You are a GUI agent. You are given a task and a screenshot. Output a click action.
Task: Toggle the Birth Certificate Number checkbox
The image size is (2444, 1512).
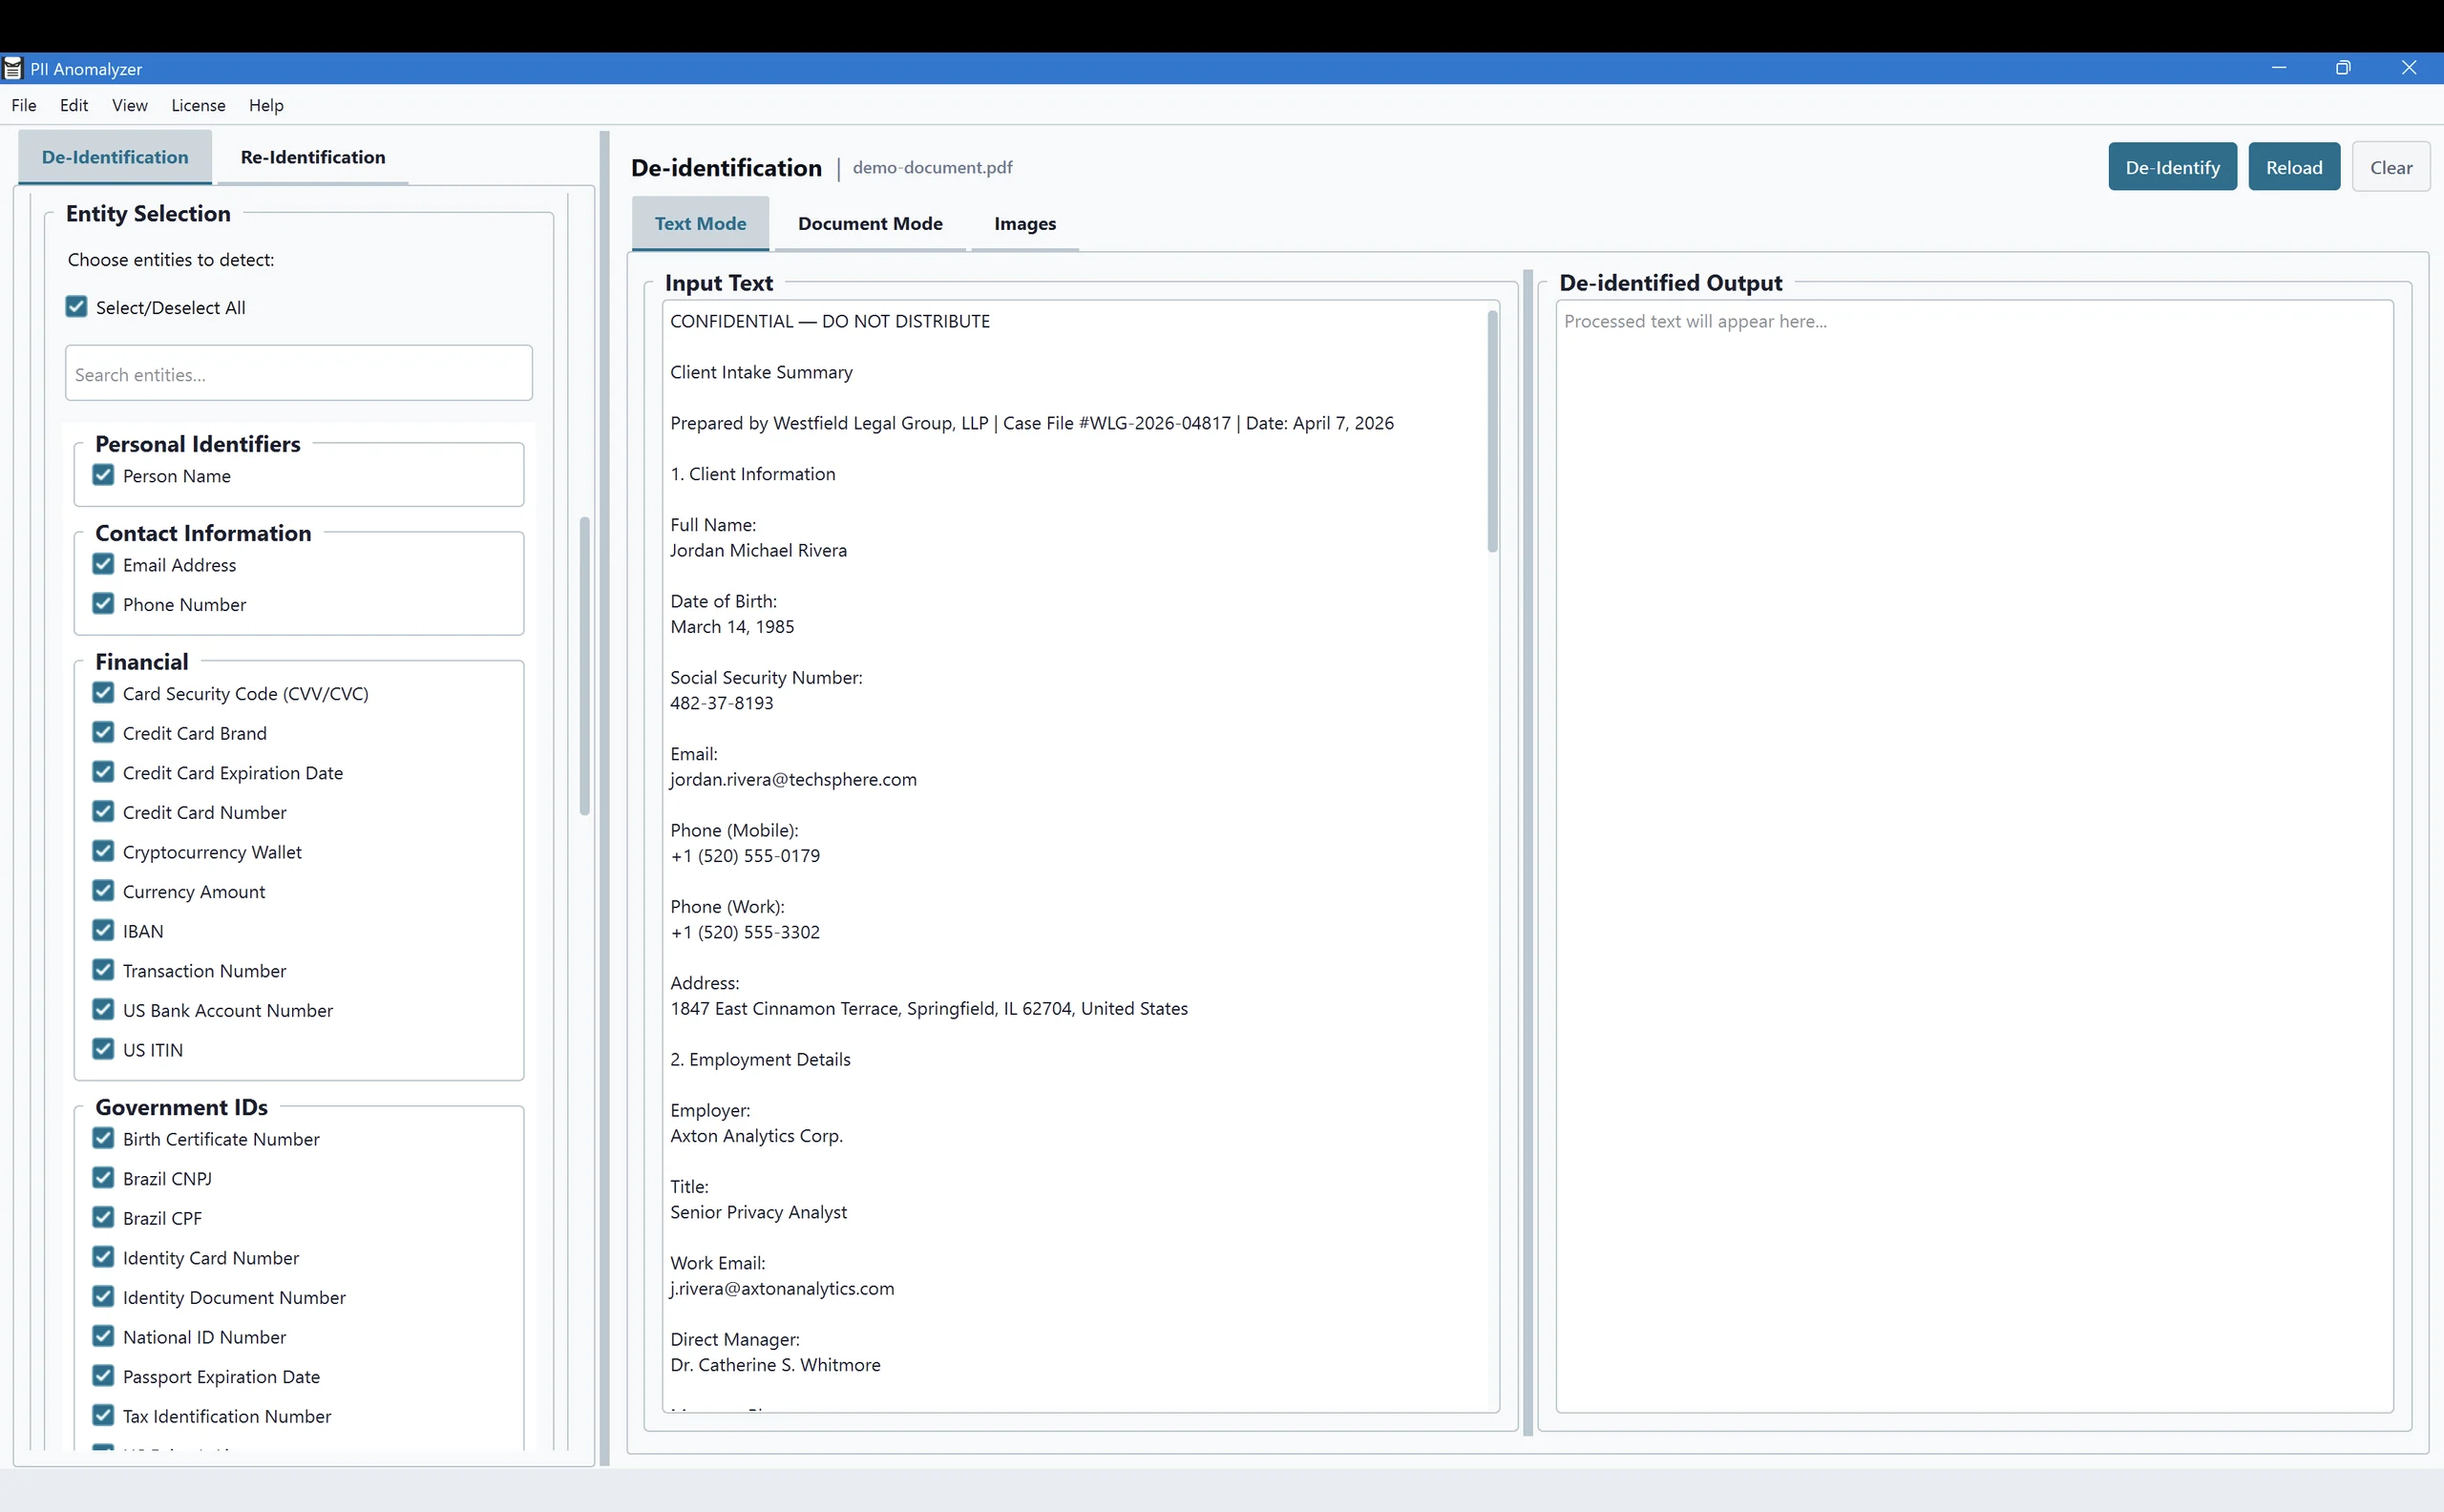click(103, 1138)
